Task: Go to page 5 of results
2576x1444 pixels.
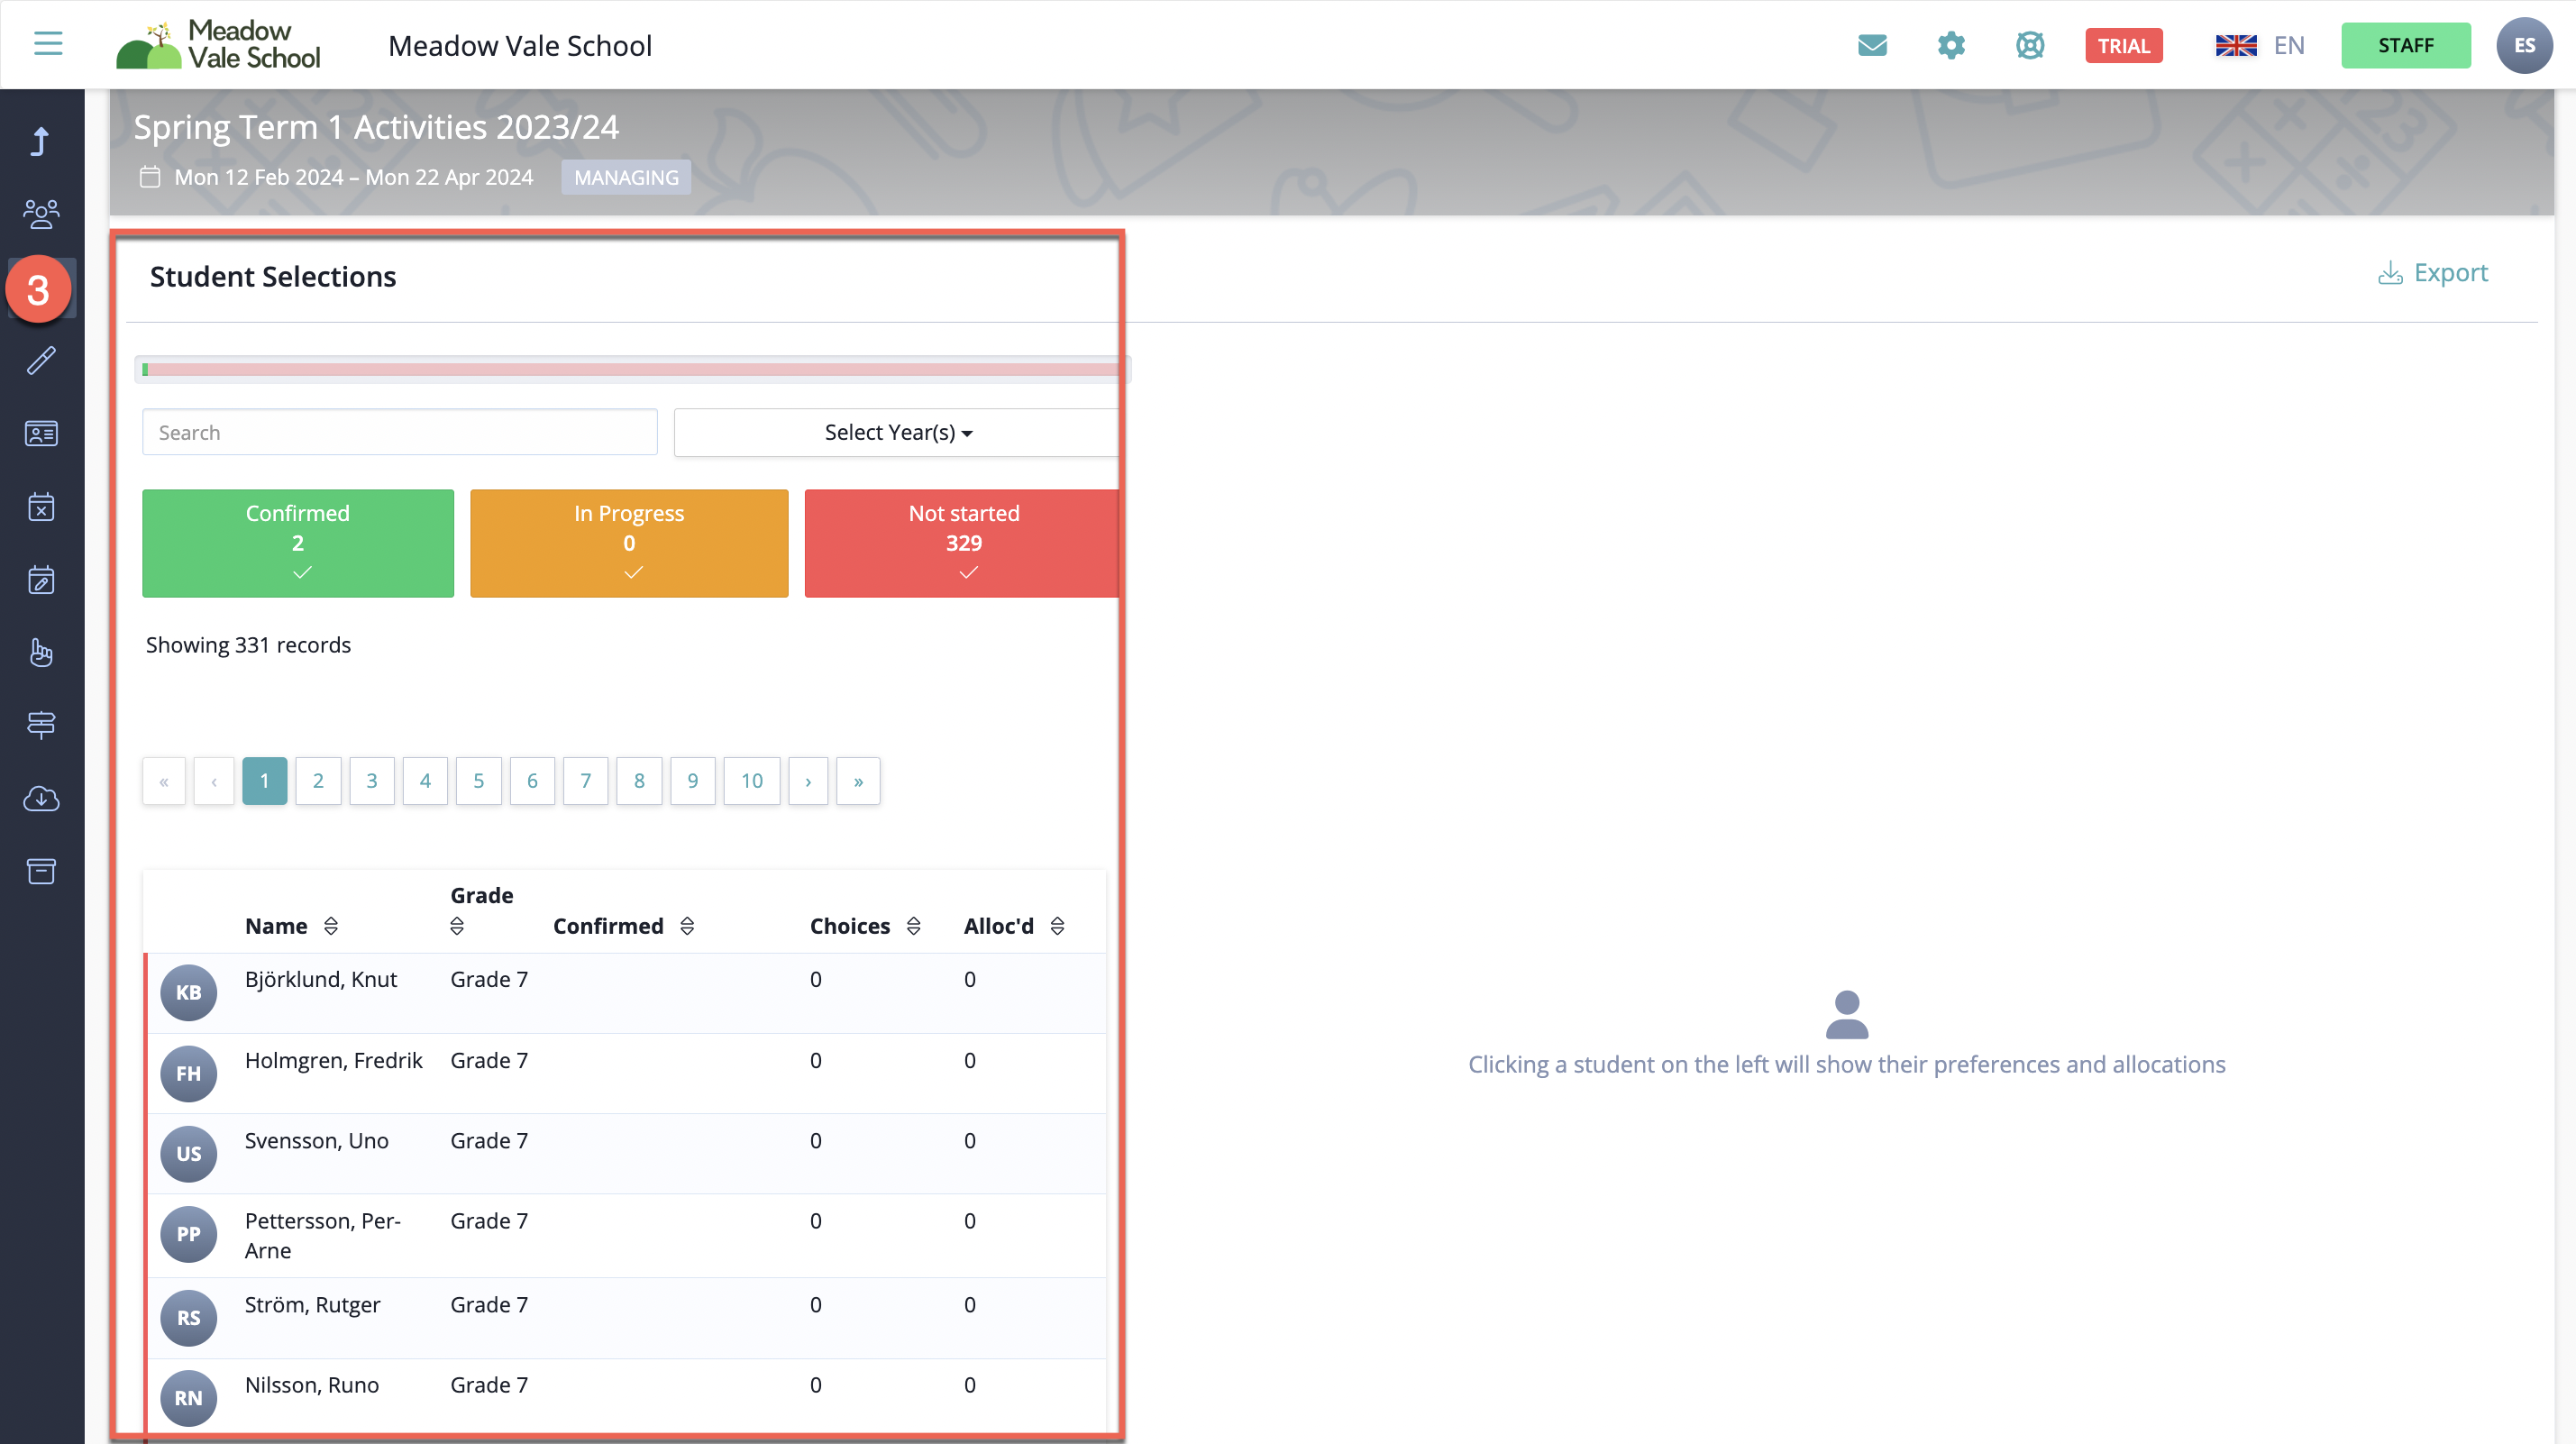Action: click(x=478, y=781)
